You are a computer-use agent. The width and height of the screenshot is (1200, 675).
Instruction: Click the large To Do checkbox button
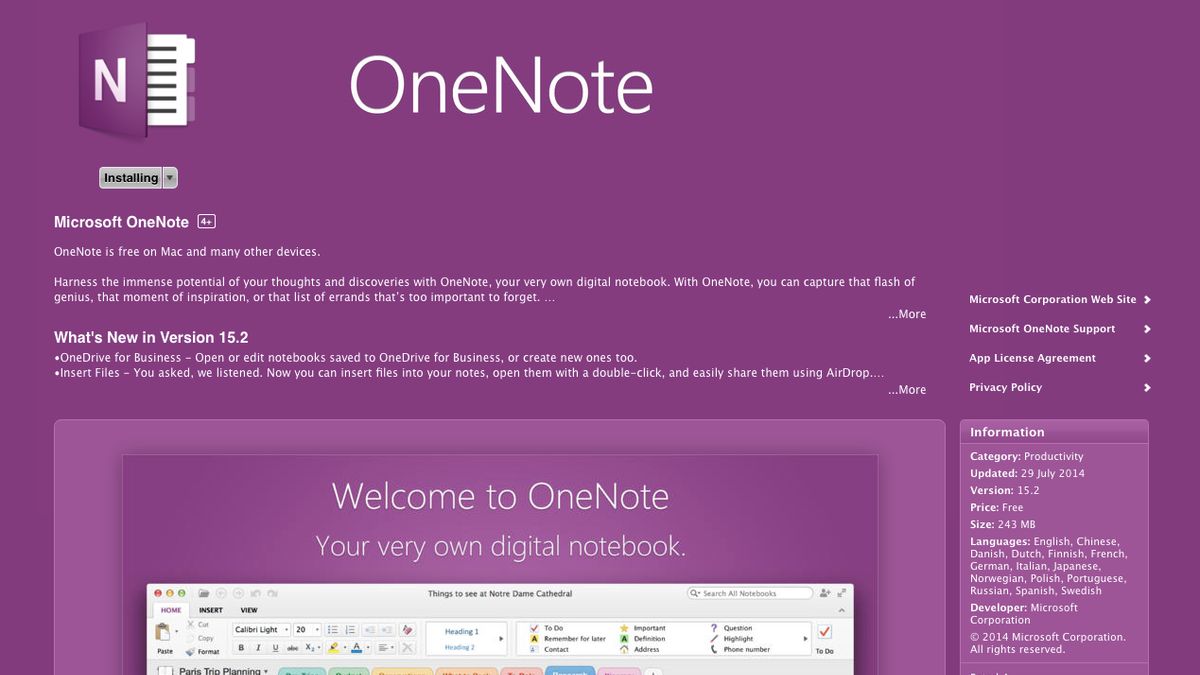(x=825, y=632)
